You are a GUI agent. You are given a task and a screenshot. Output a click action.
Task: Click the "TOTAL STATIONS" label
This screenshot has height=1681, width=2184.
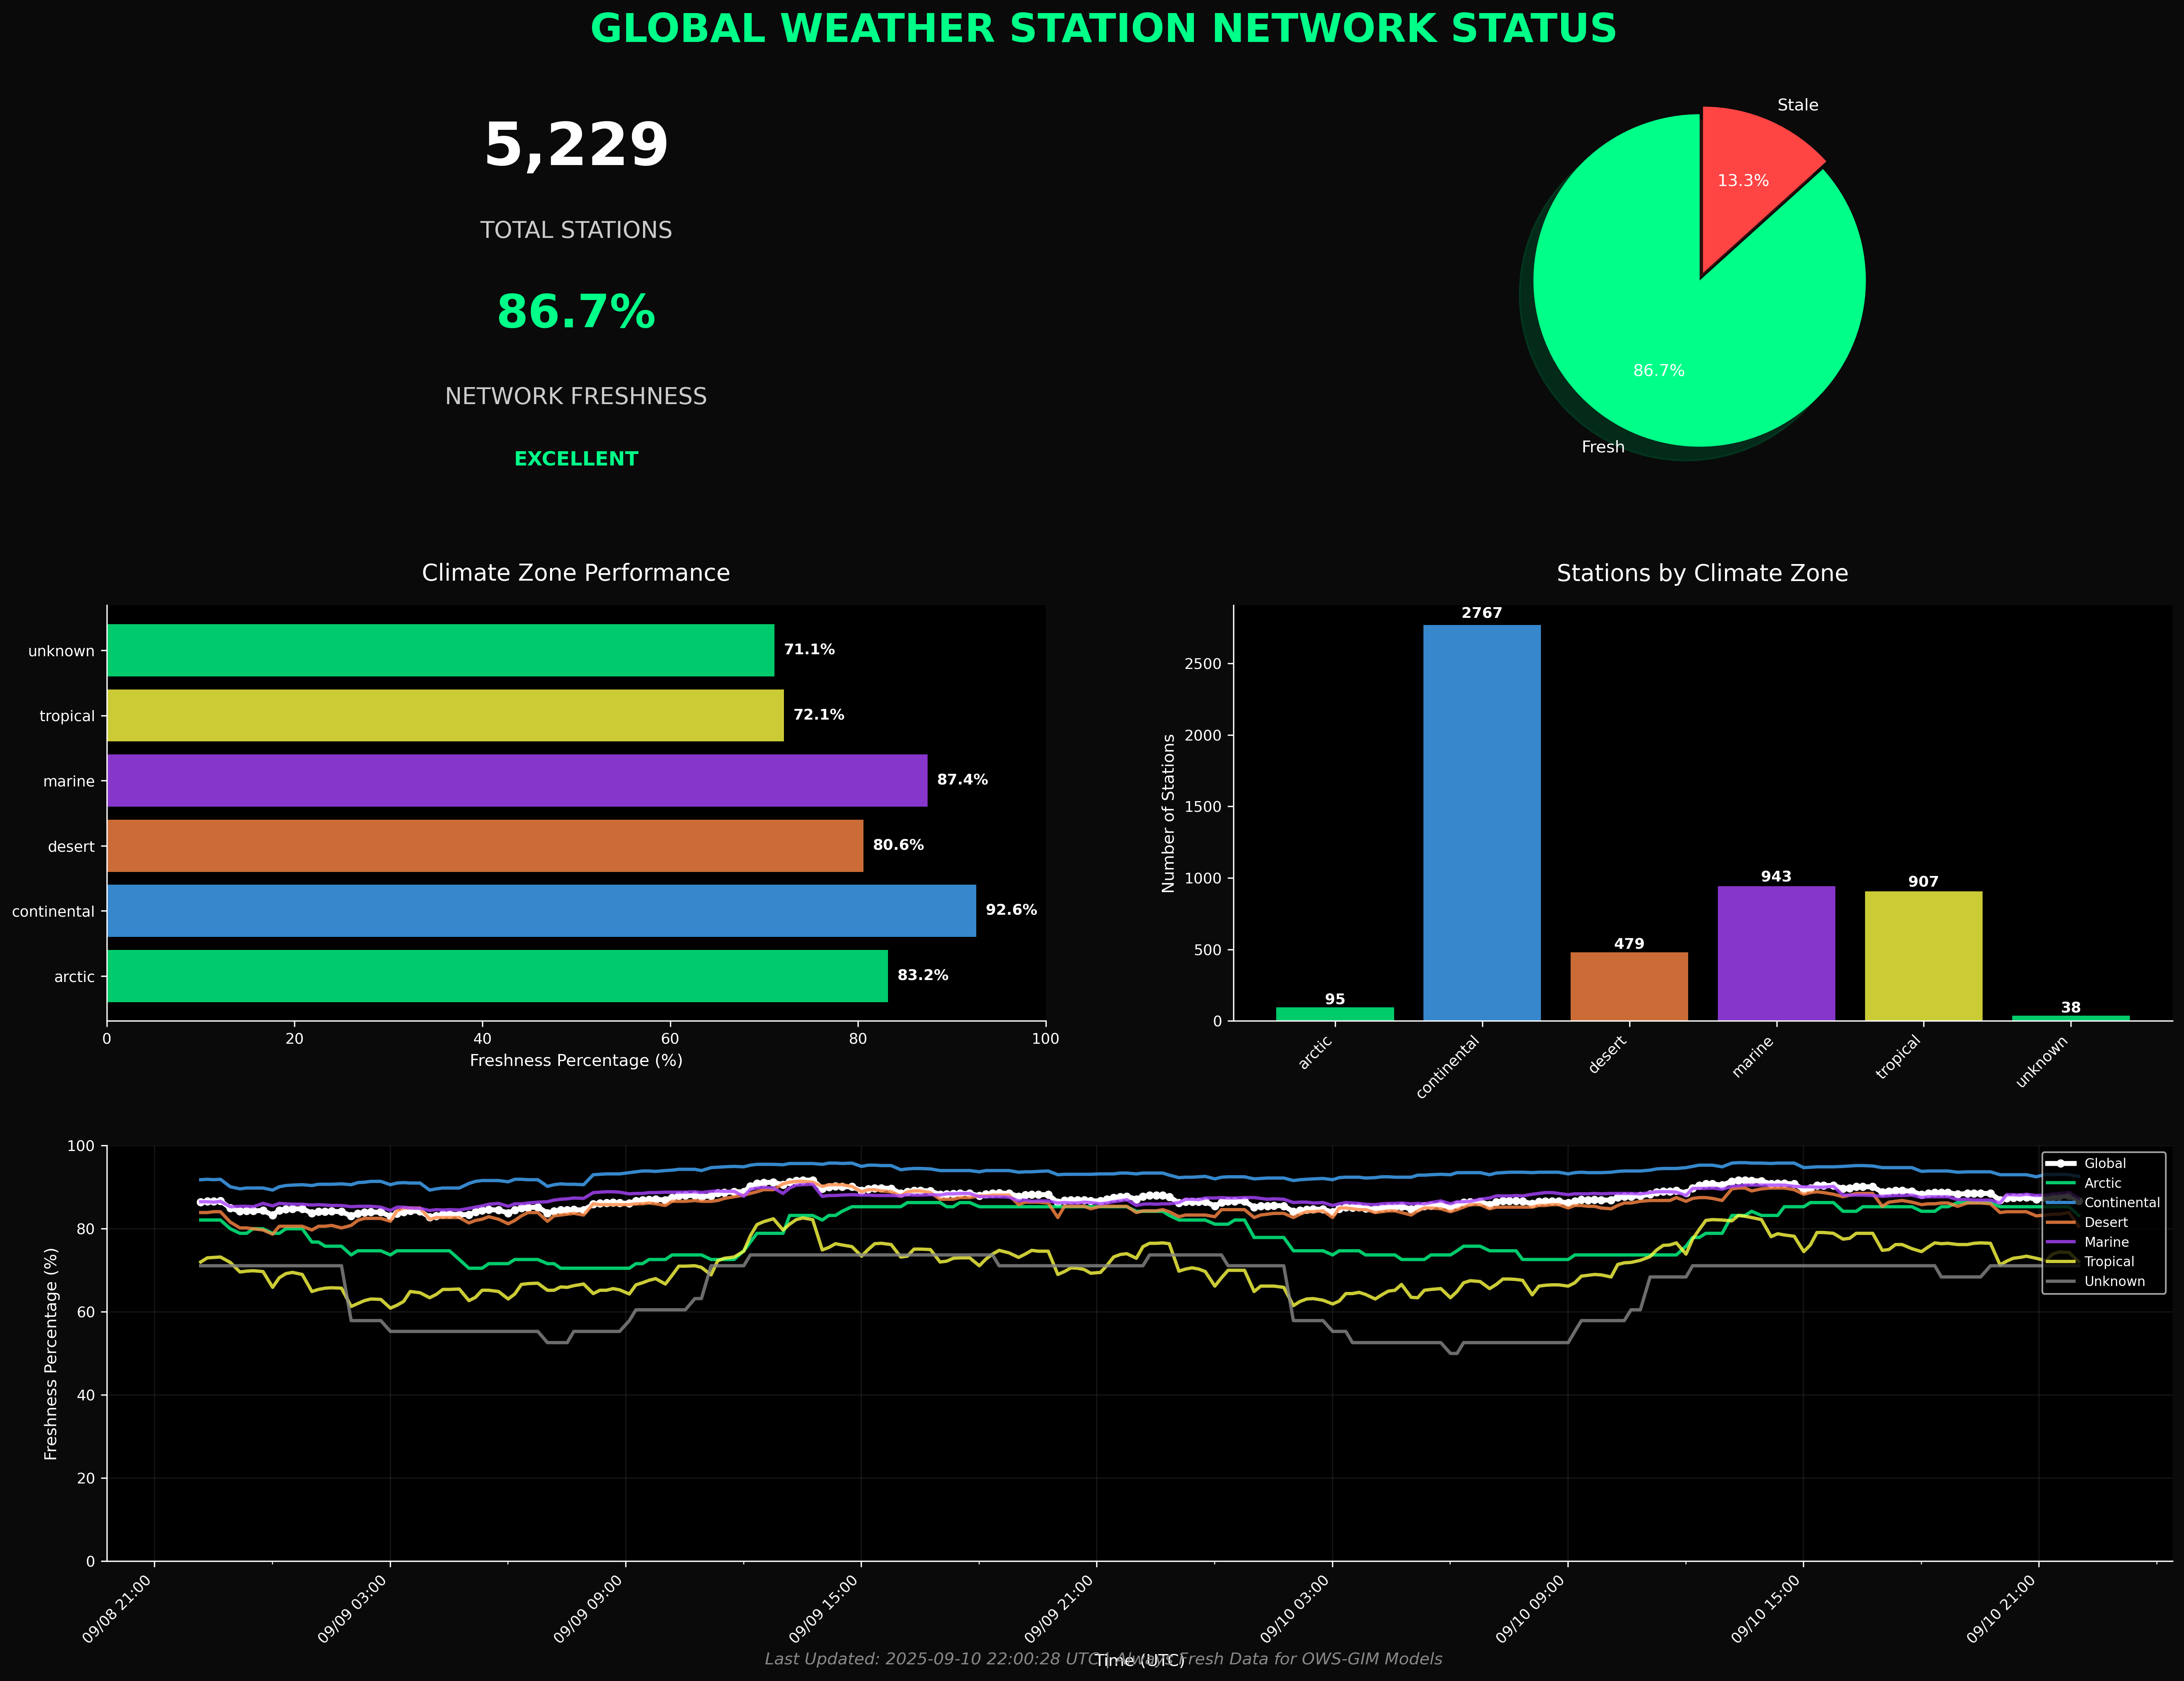click(576, 230)
